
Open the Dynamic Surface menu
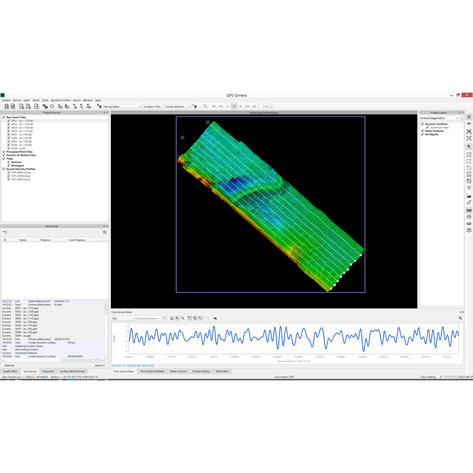[61, 100]
